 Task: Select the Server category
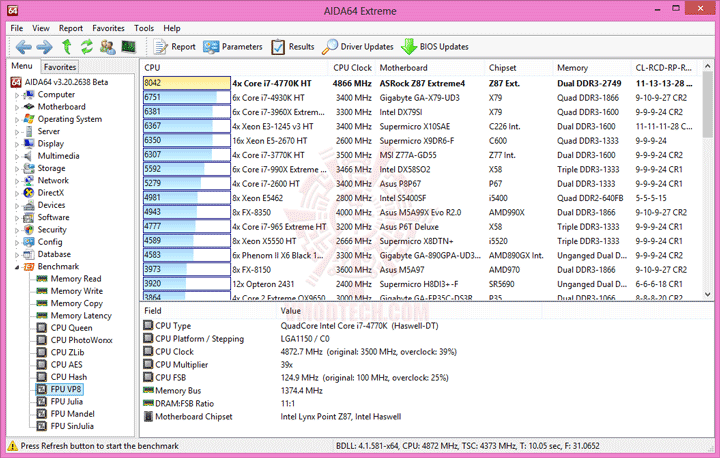coord(49,131)
